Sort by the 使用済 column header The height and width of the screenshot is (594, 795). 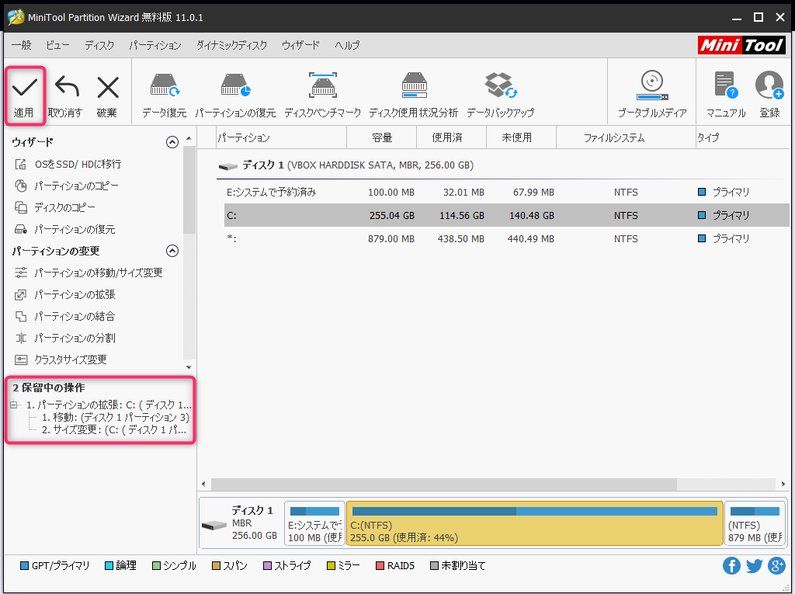pos(451,137)
